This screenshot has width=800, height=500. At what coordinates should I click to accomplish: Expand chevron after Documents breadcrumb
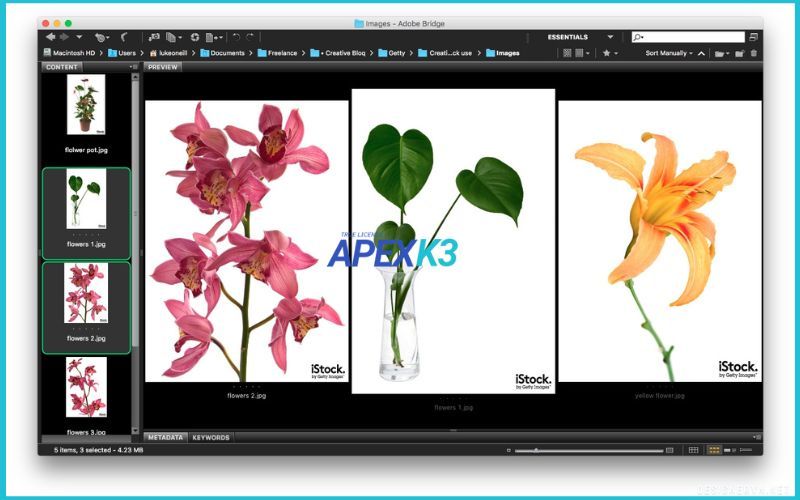tap(250, 53)
